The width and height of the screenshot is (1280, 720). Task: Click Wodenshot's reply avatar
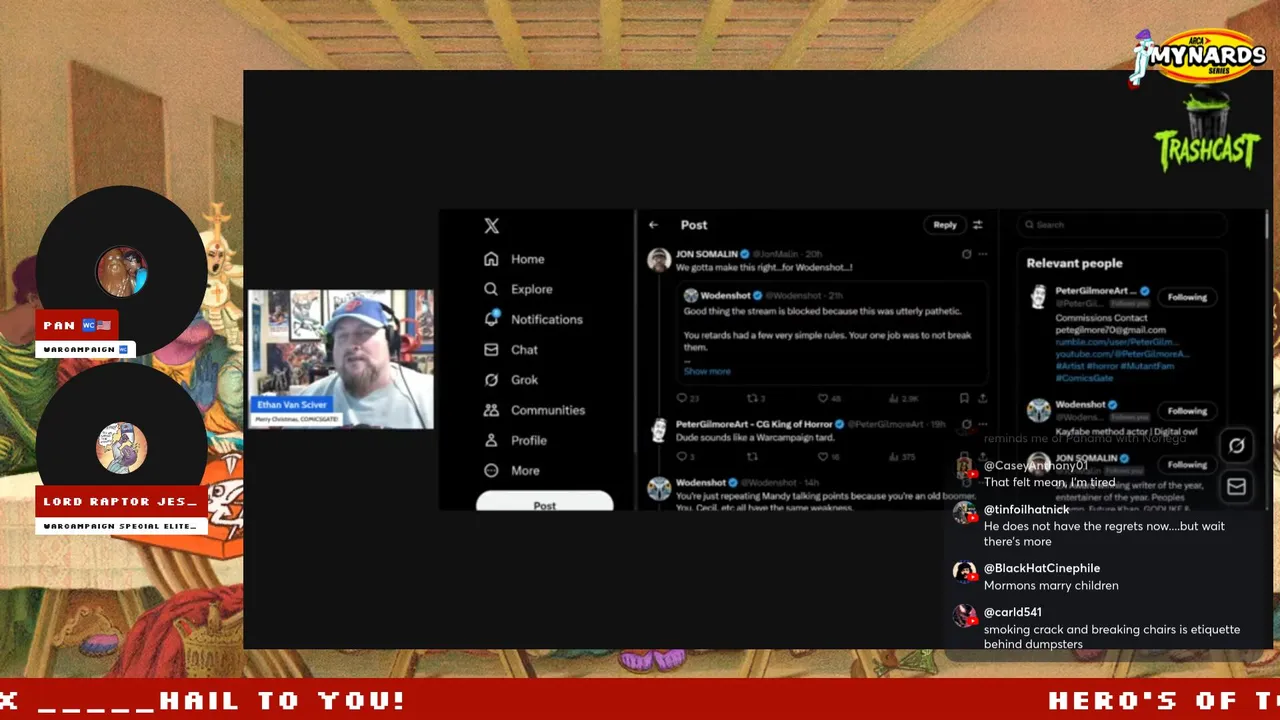(x=659, y=488)
